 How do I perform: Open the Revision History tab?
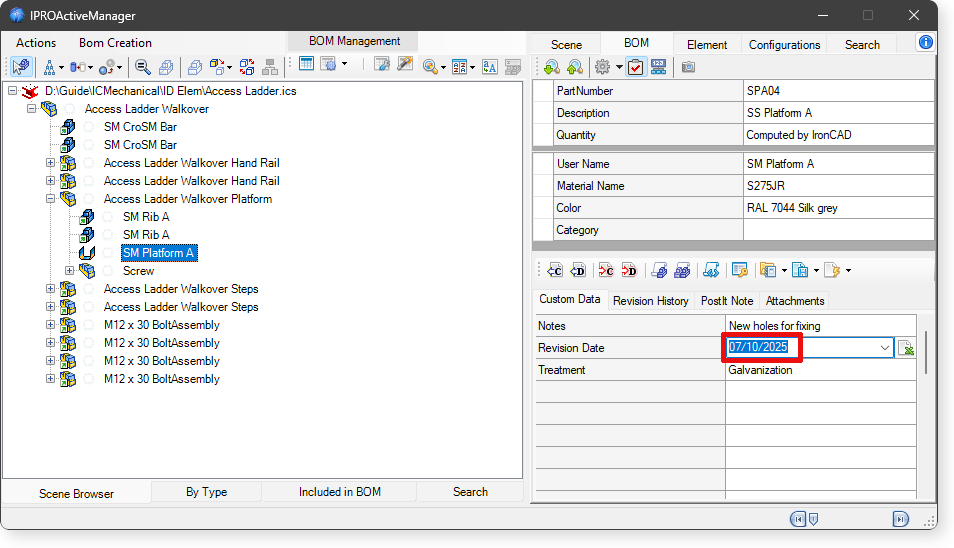(650, 300)
